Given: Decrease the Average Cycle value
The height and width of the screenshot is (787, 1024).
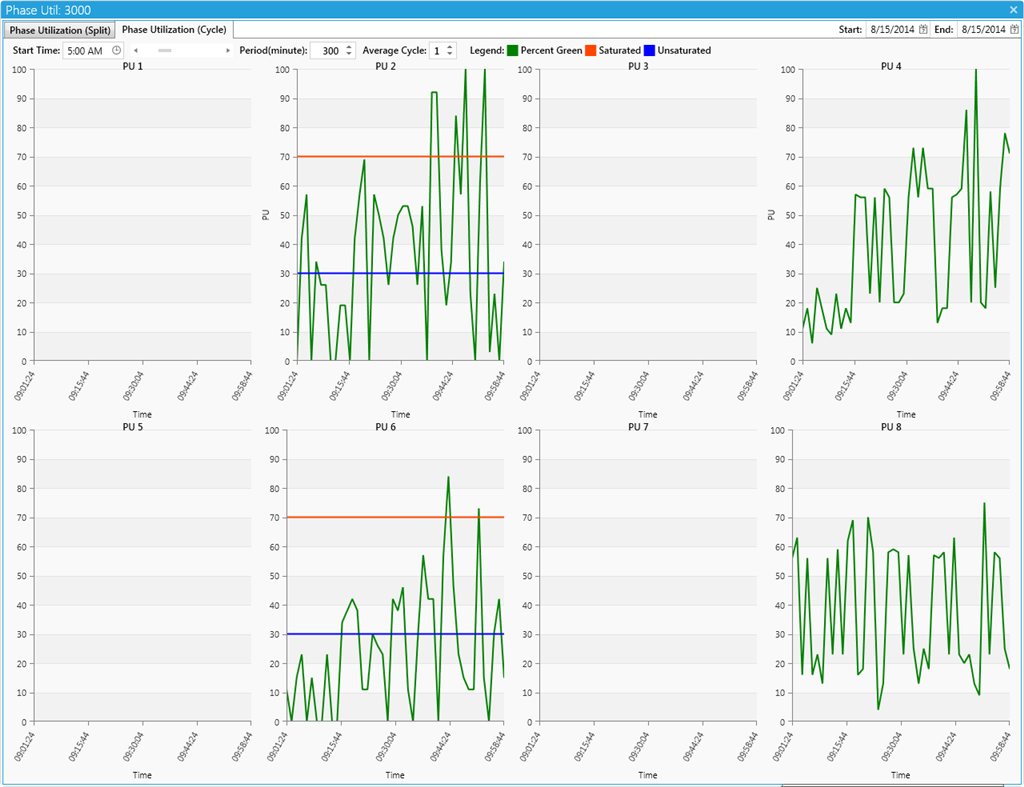Looking at the screenshot, I should pos(449,54).
